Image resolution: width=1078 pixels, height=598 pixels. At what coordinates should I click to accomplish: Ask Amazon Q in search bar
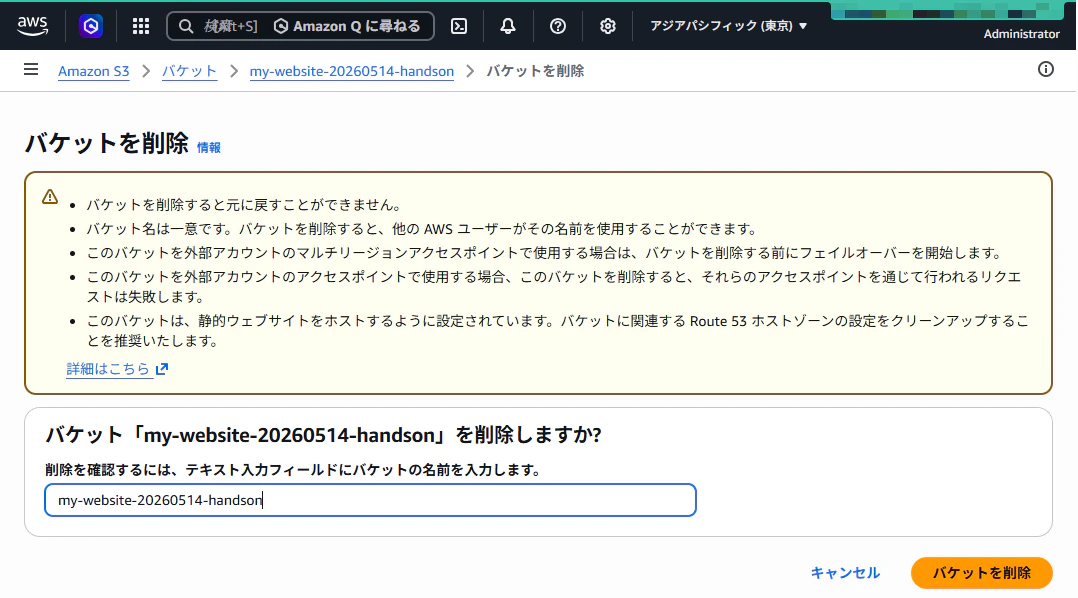tap(347, 26)
